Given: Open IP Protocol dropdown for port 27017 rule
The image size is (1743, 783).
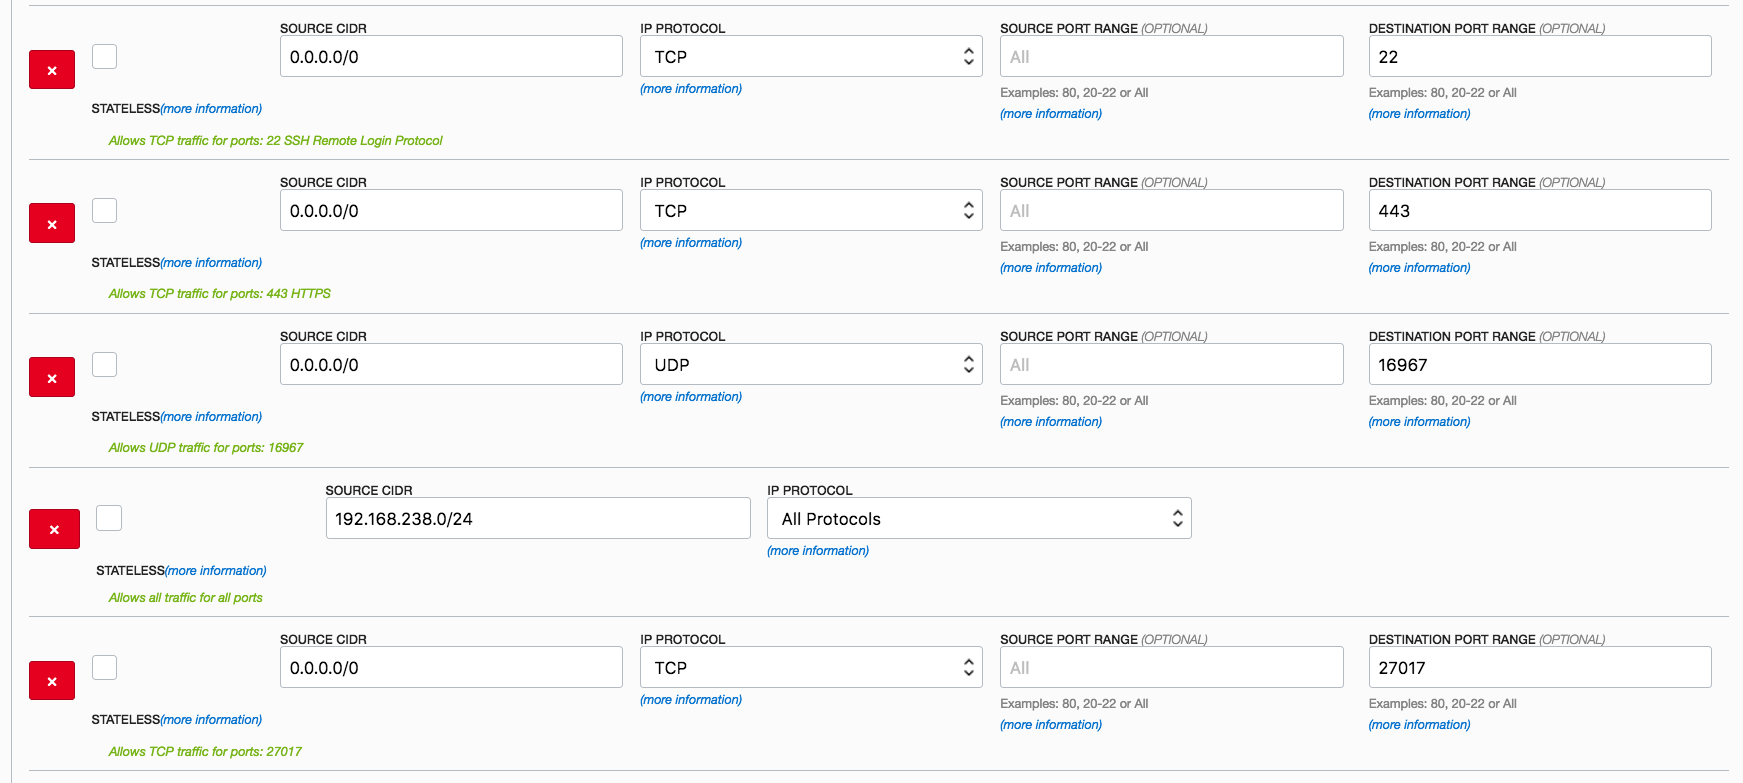Looking at the screenshot, I should 811,668.
